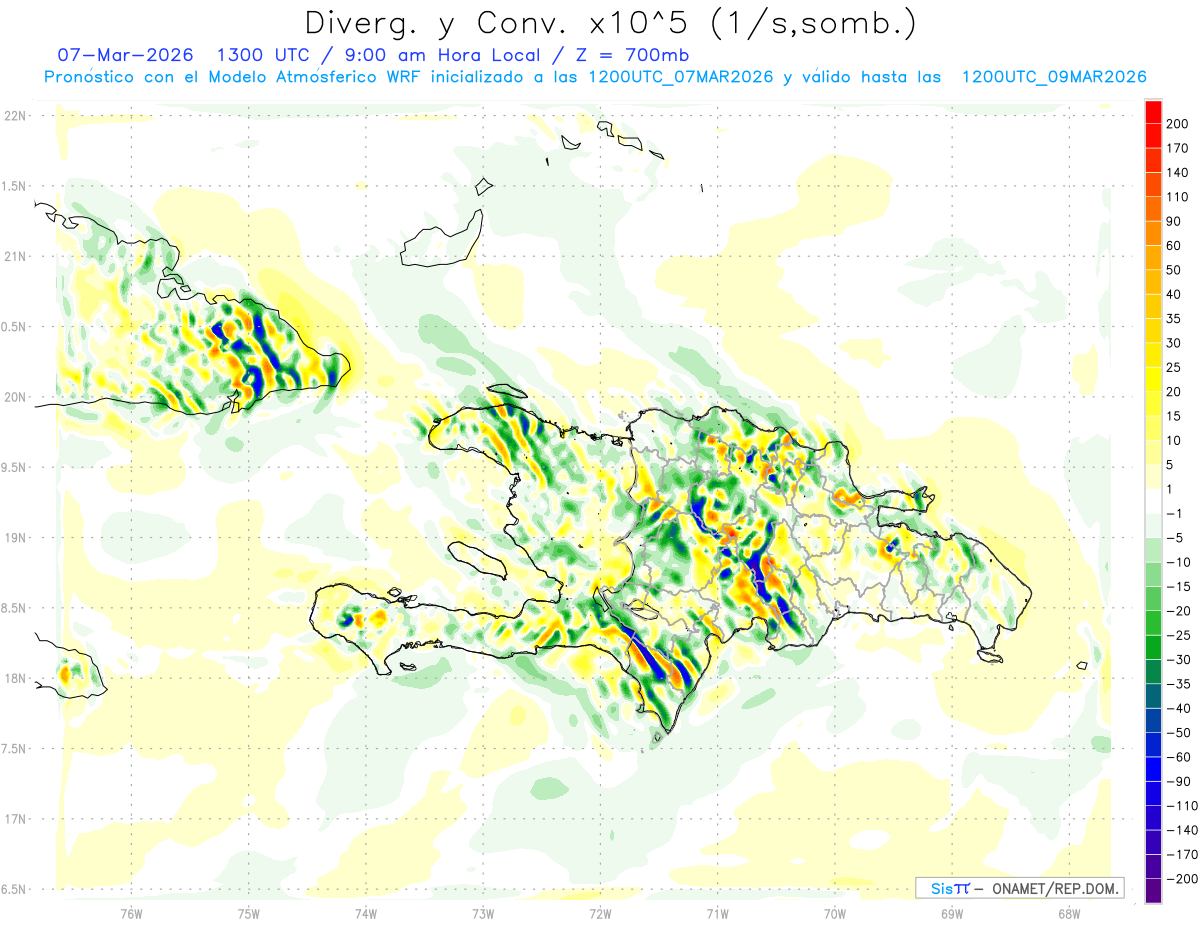Click the "70W" longitude axis label
This screenshot has width=1200, height=927.
point(835,913)
